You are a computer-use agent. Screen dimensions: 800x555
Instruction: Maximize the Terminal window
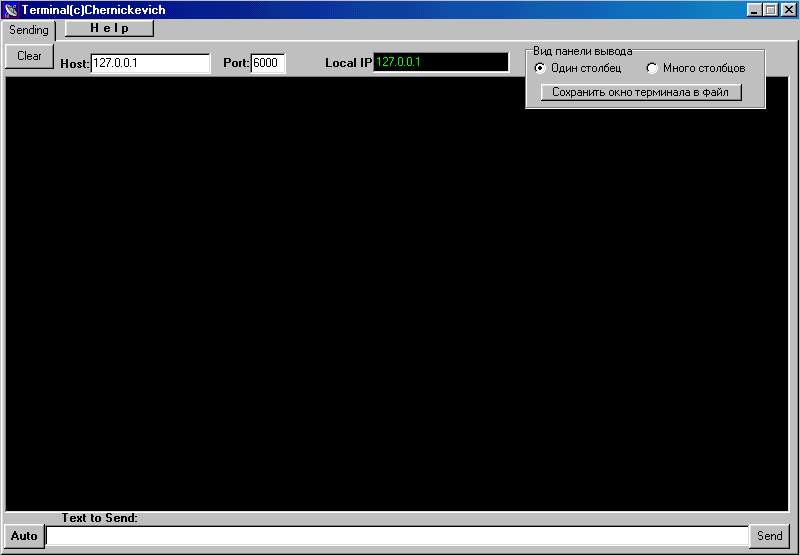click(770, 10)
